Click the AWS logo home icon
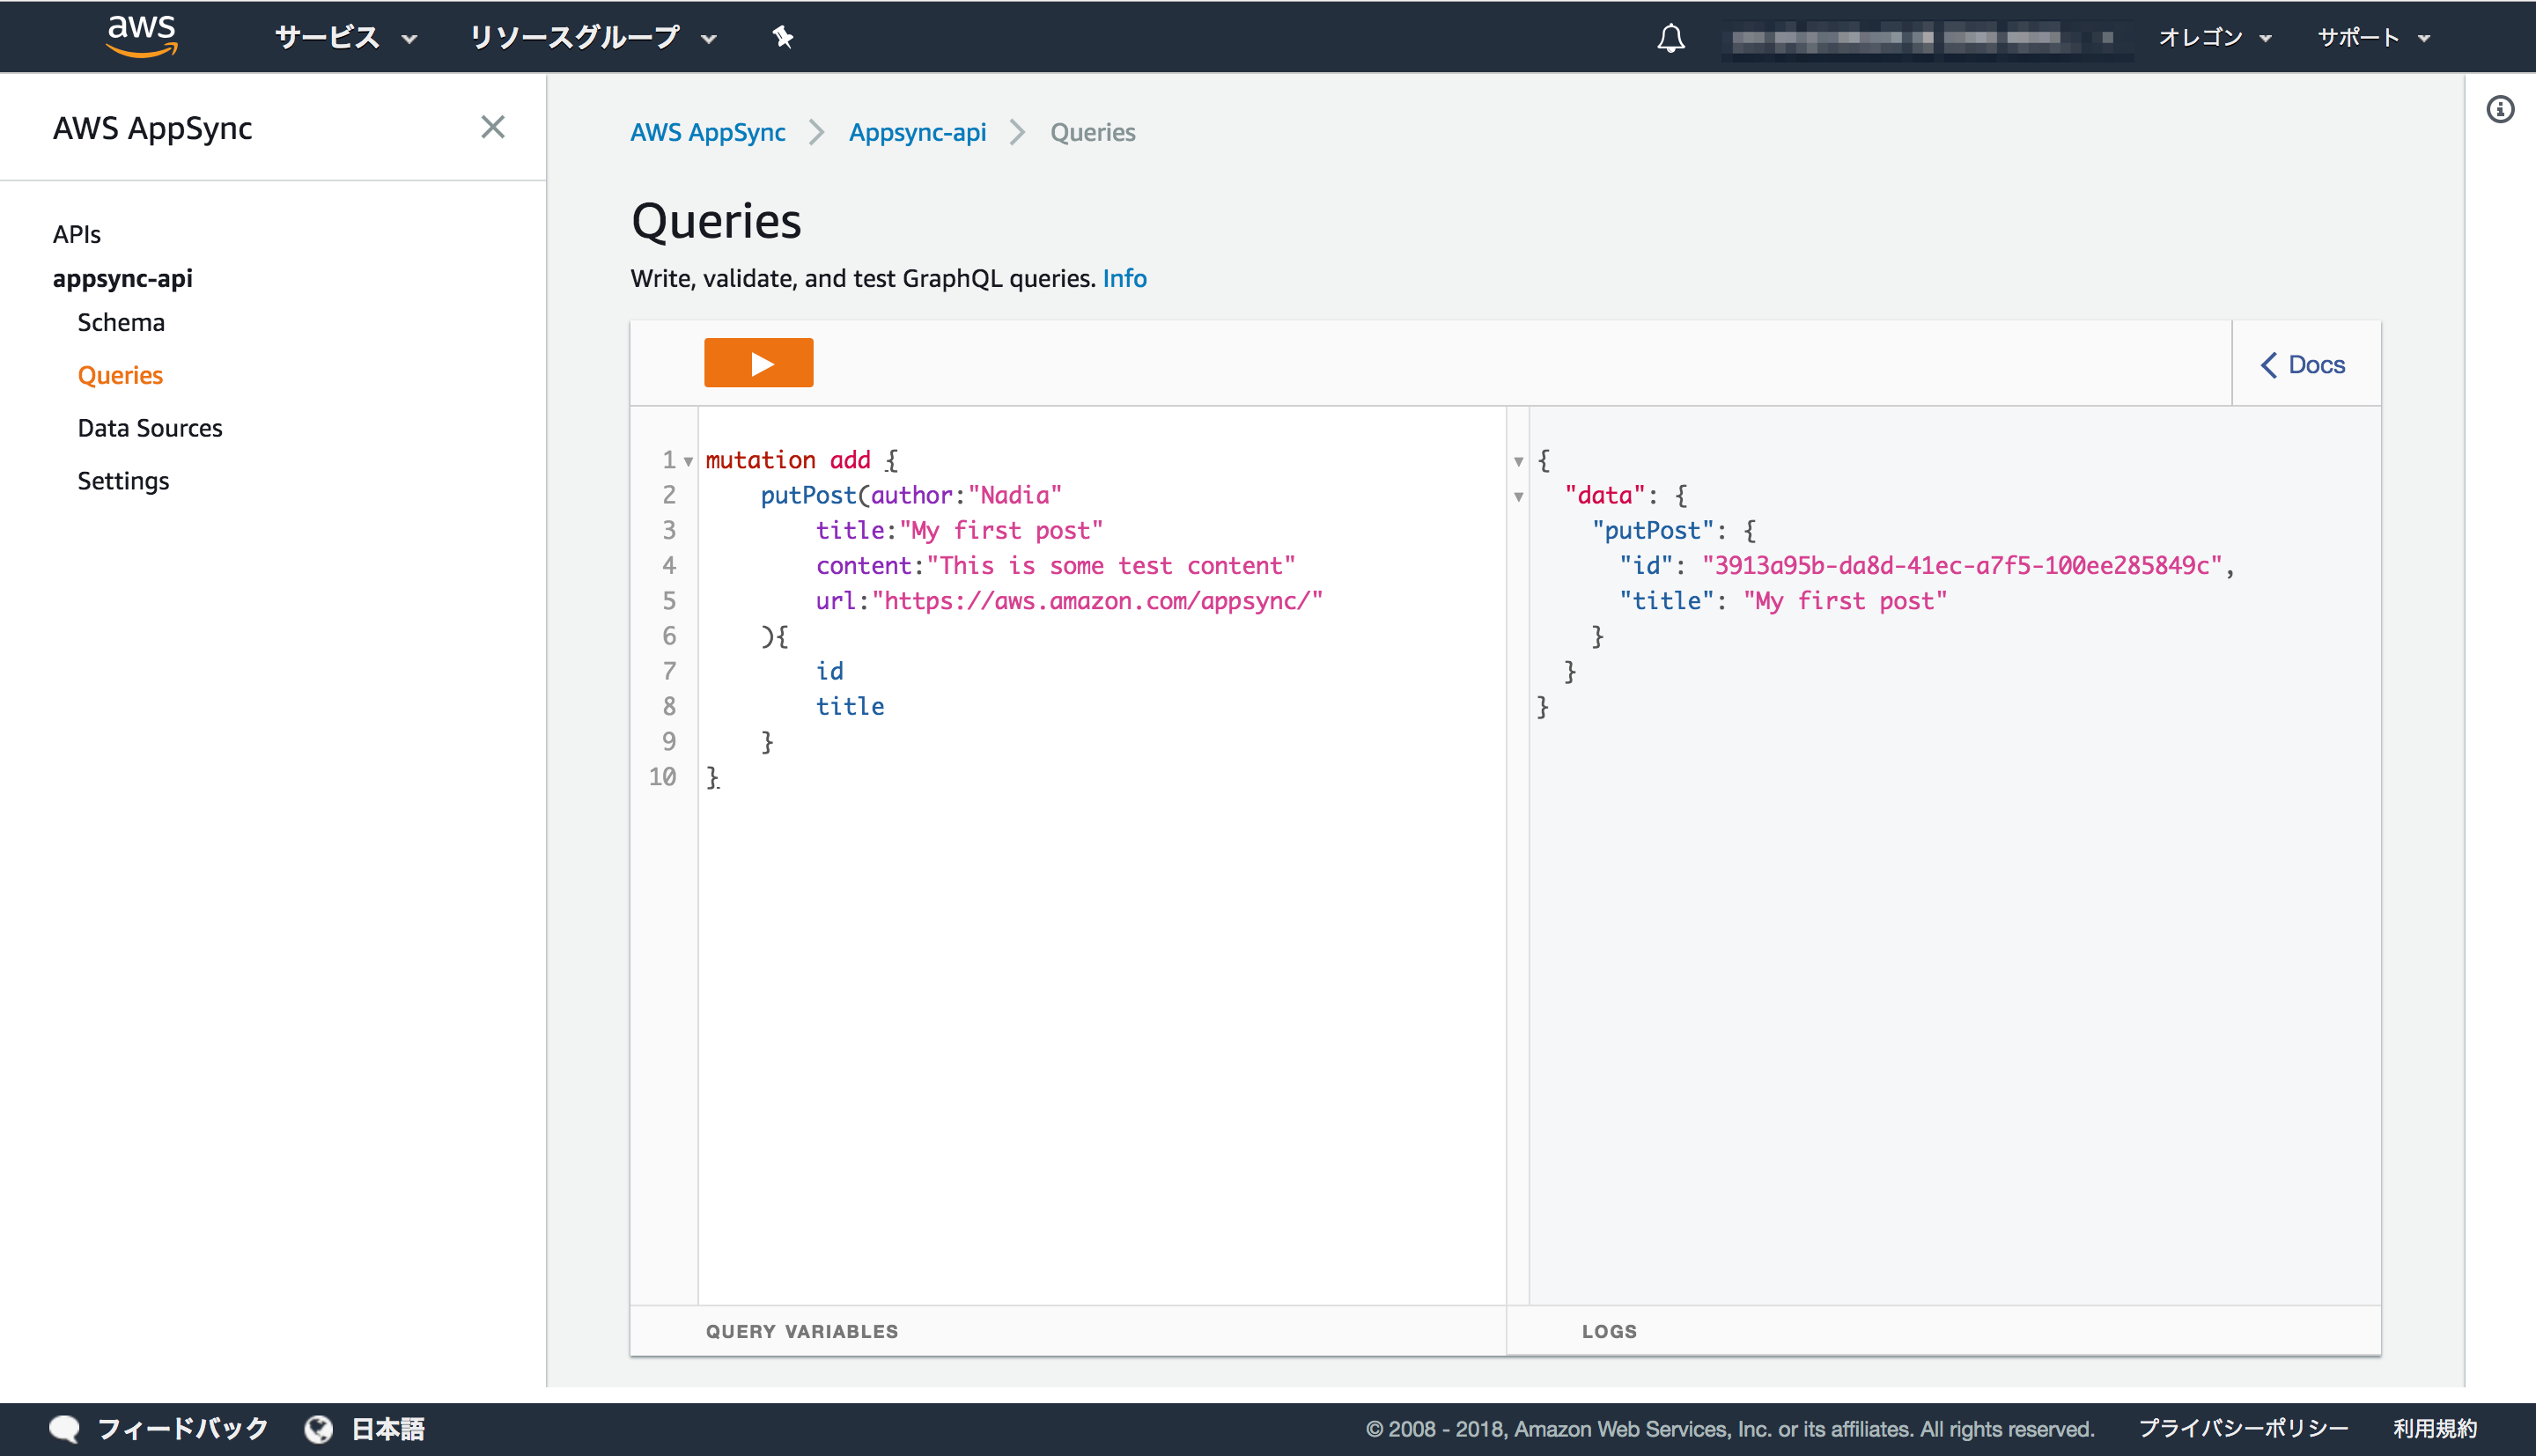The width and height of the screenshot is (2536, 1456). pyautogui.click(x=142, y=36)
